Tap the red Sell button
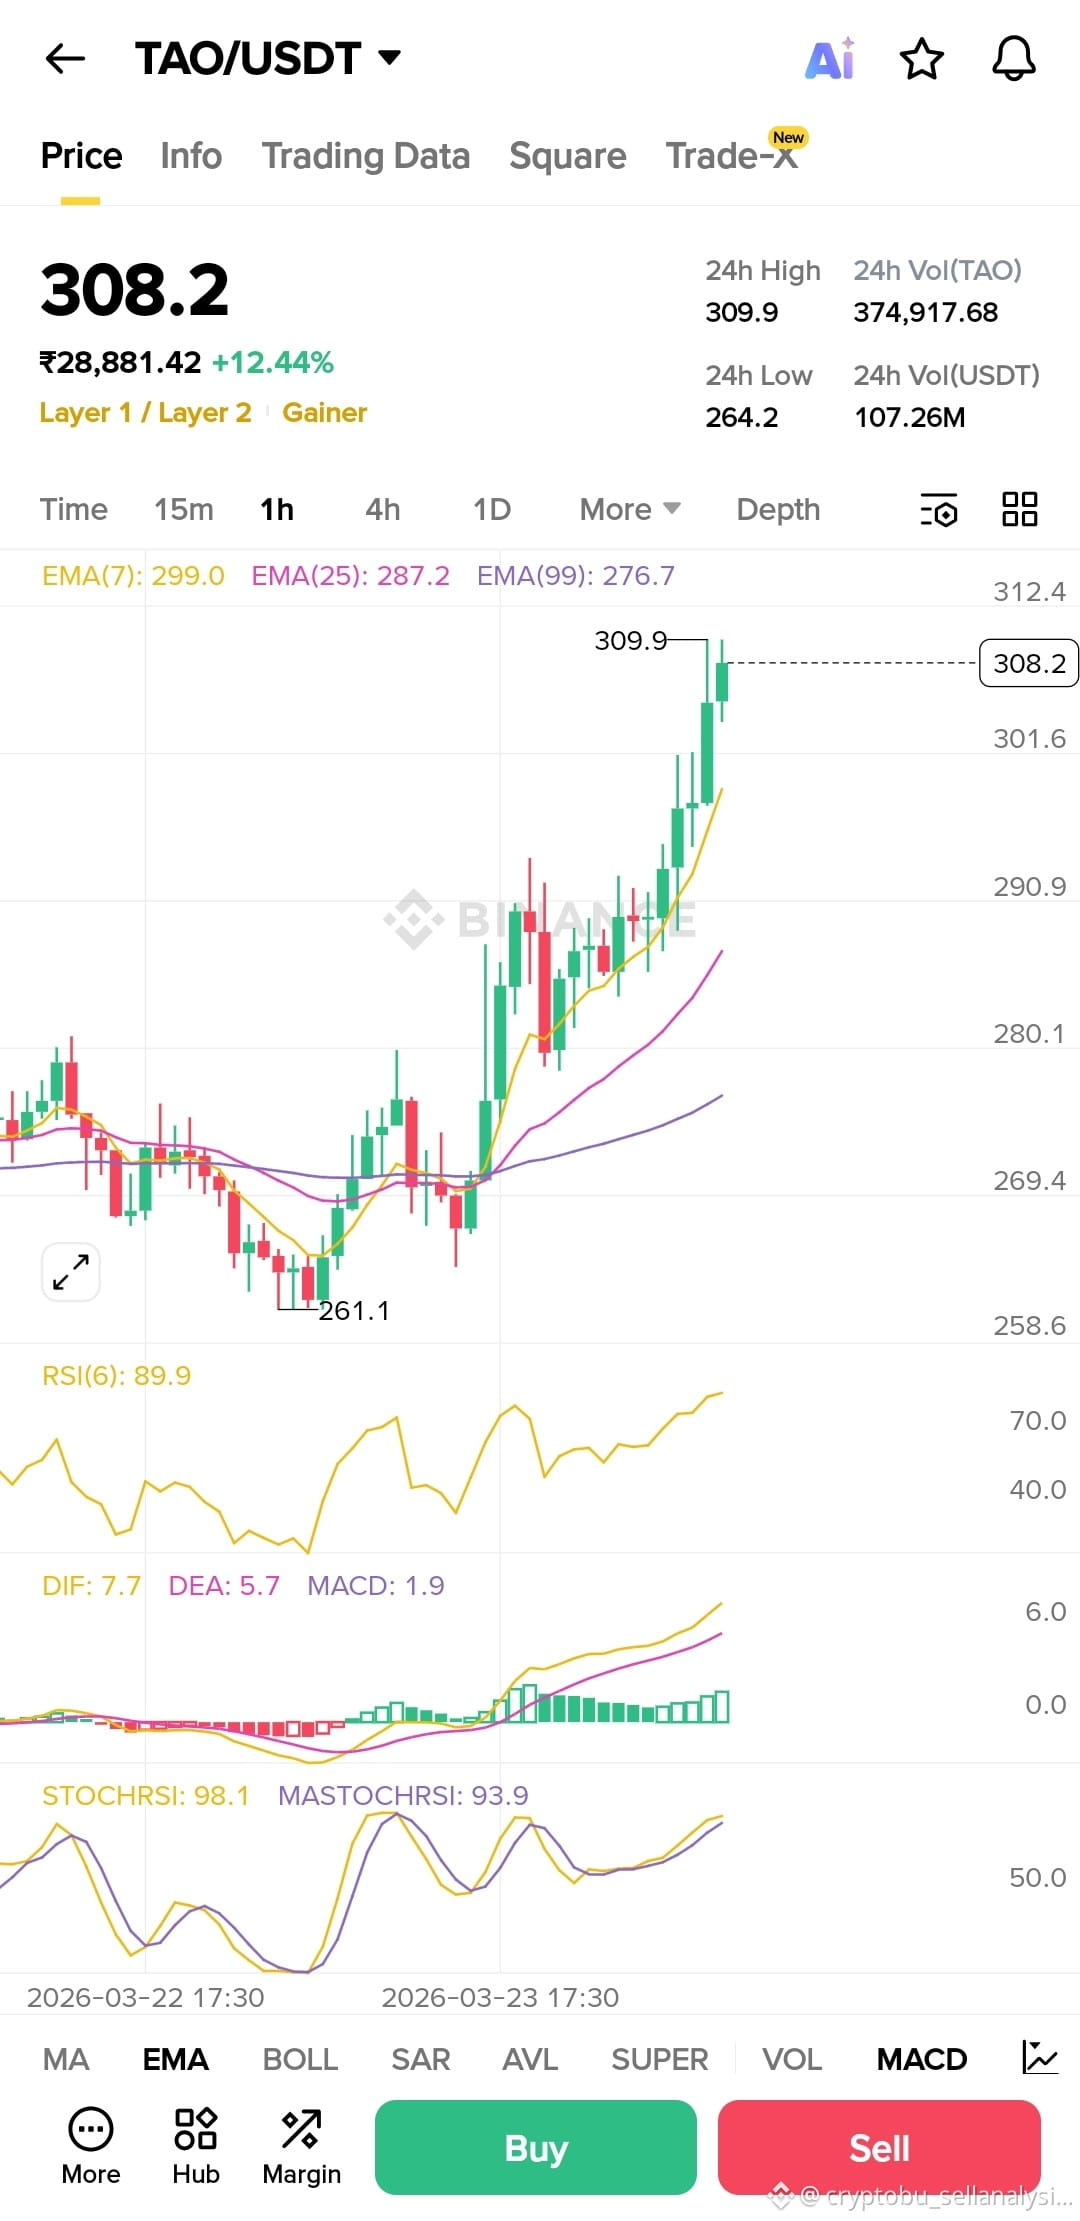Image resolution: width=1080 pixels, height=2221 pixels. click(879, 2147)
